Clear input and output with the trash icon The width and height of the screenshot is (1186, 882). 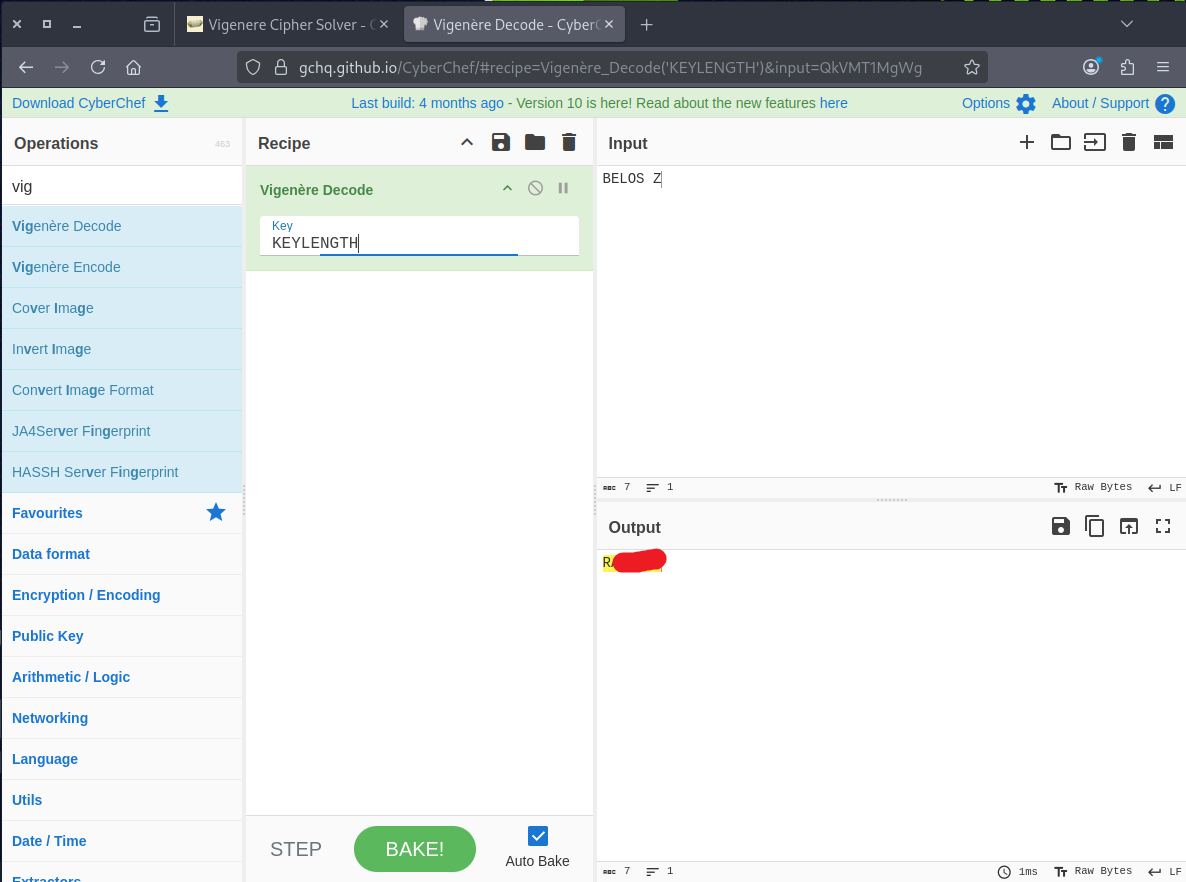click(x=1129, y=143)
